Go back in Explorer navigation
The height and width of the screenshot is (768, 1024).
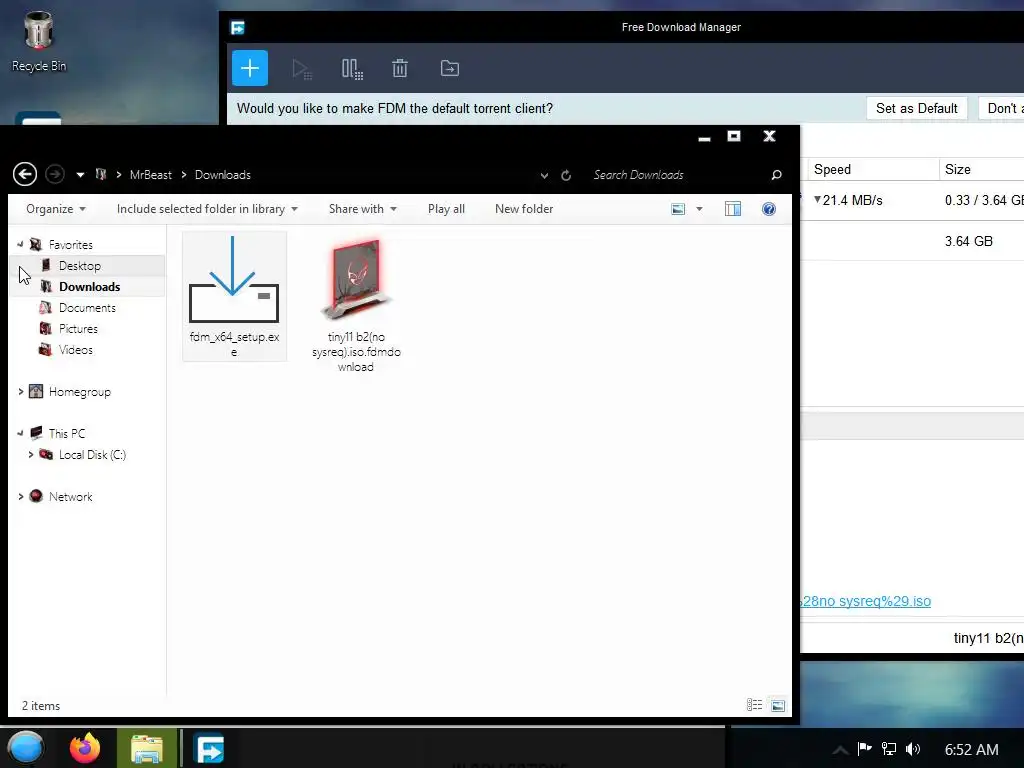click(25, 174)
